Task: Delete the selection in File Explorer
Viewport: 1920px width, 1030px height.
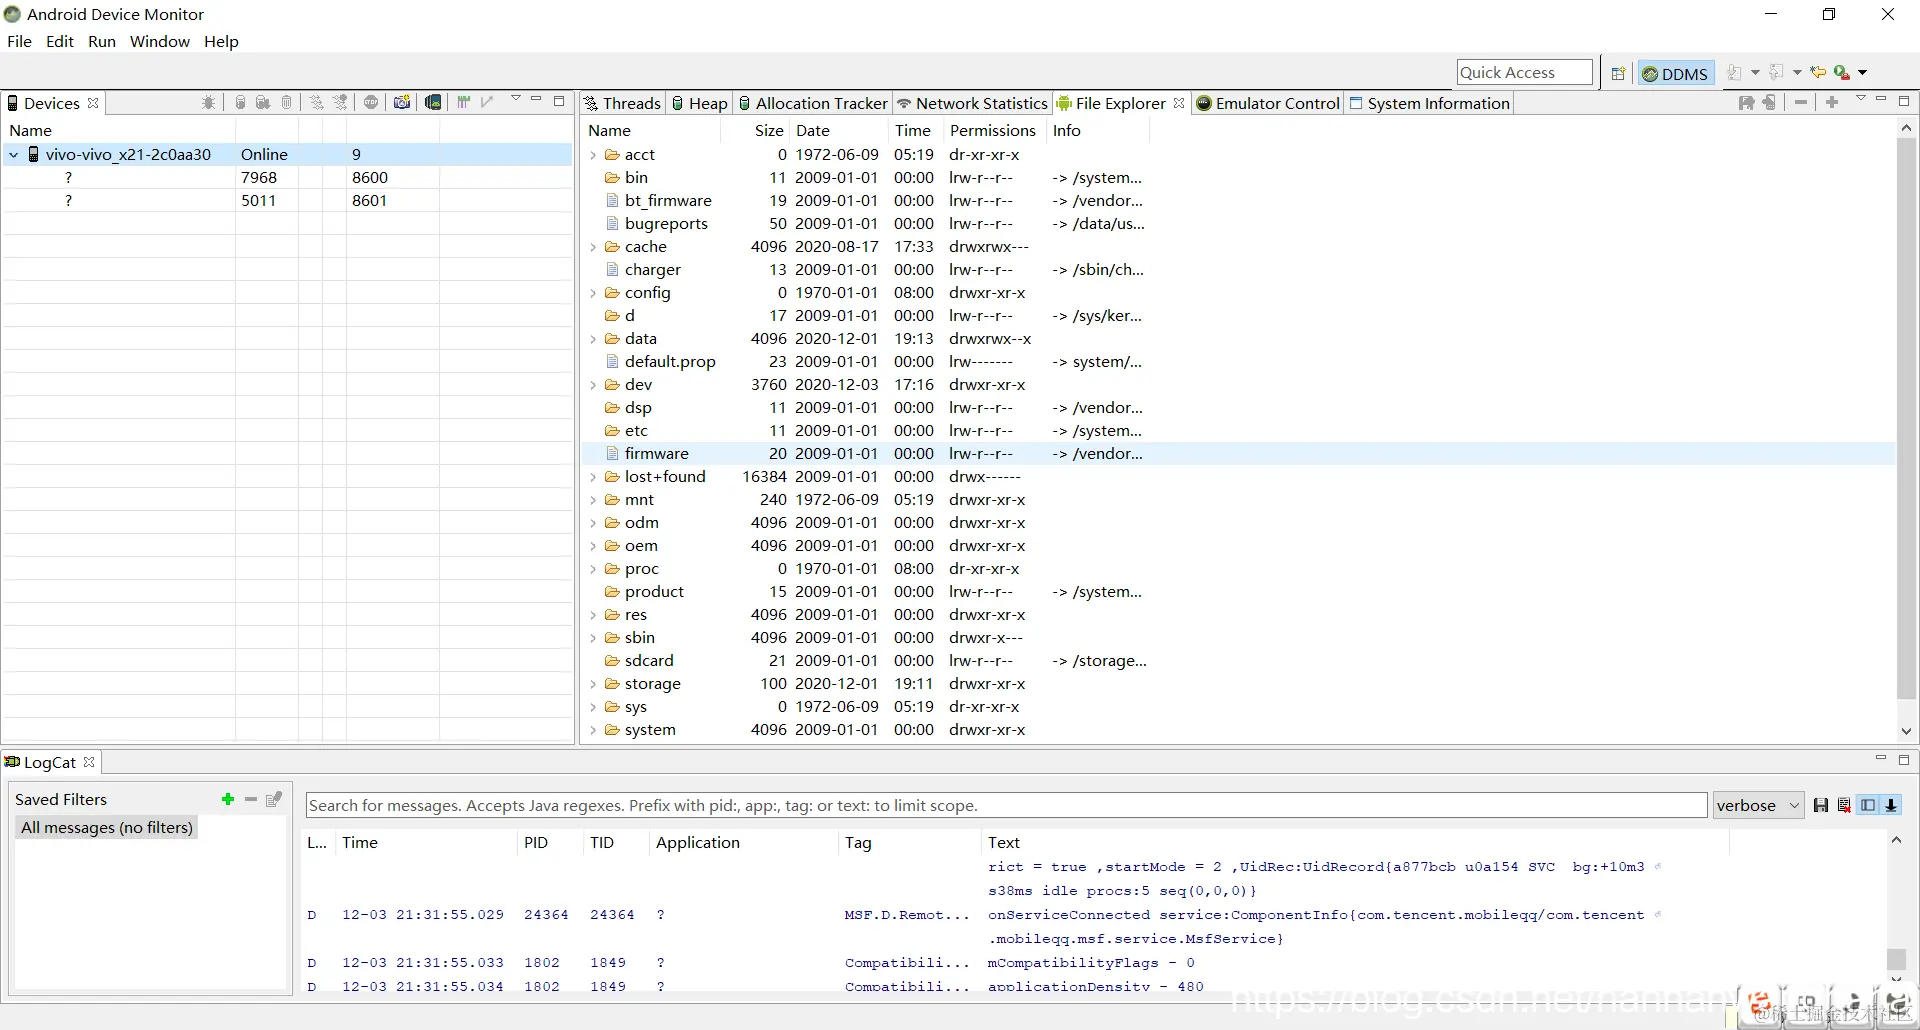Action: pos(1801,103)
